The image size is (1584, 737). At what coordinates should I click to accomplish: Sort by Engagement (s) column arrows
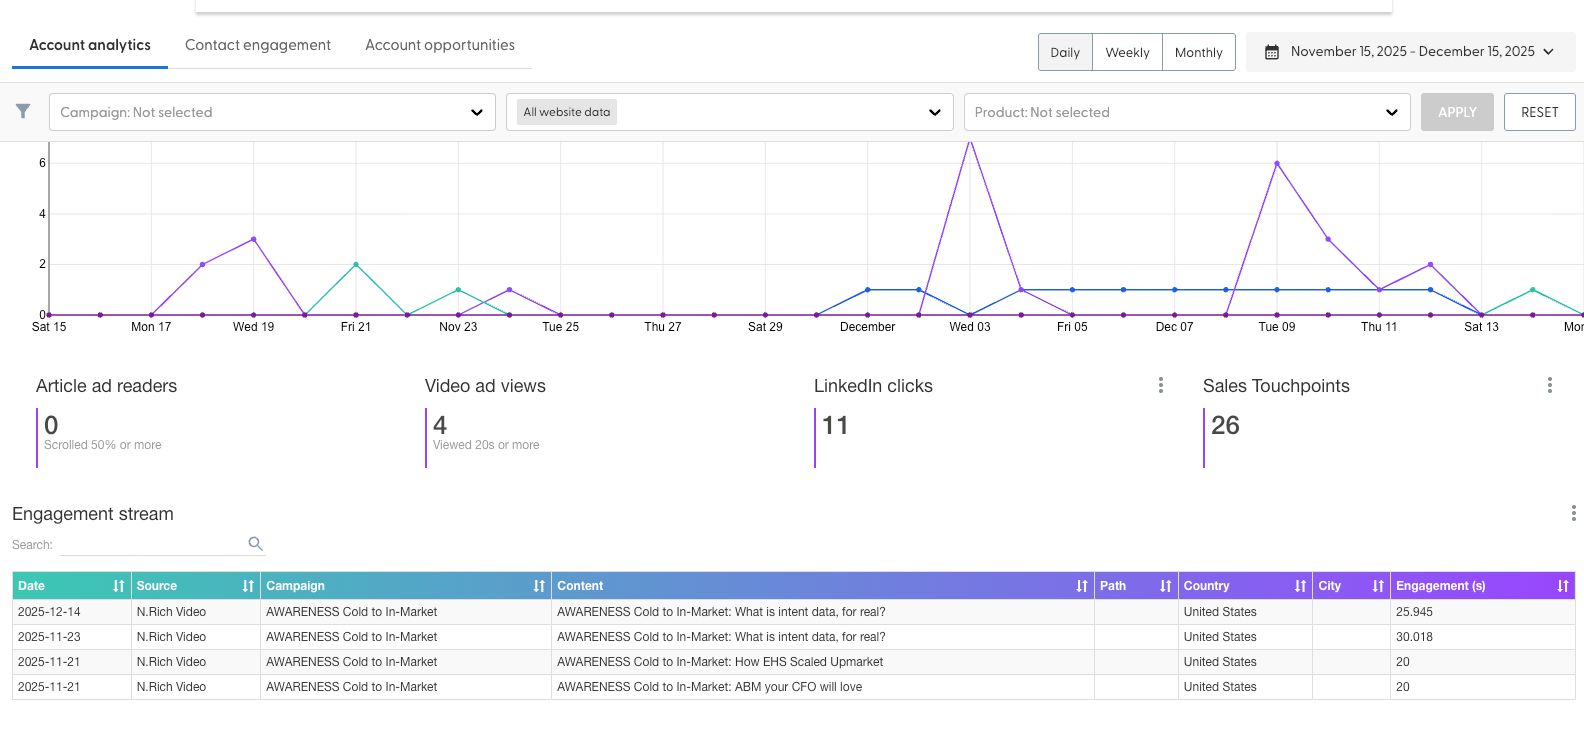tap(1563, 586)
